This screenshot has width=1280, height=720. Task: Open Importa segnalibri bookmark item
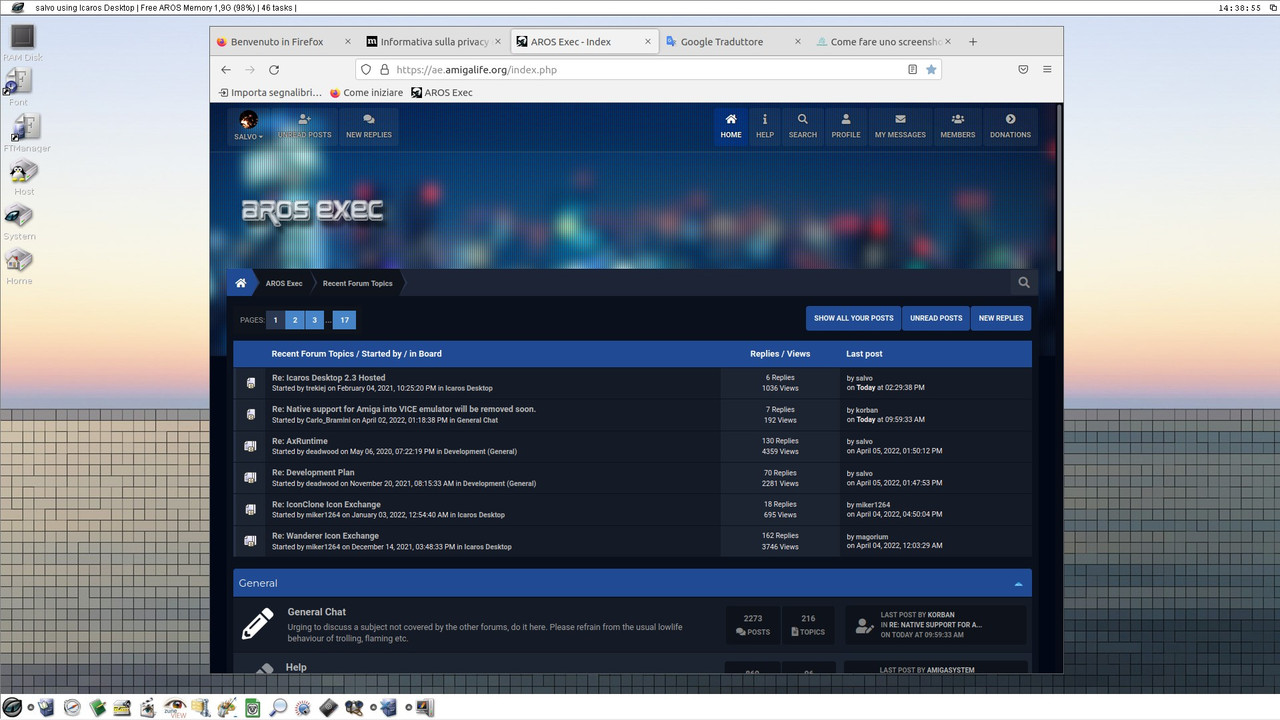[x=270, y=92]
